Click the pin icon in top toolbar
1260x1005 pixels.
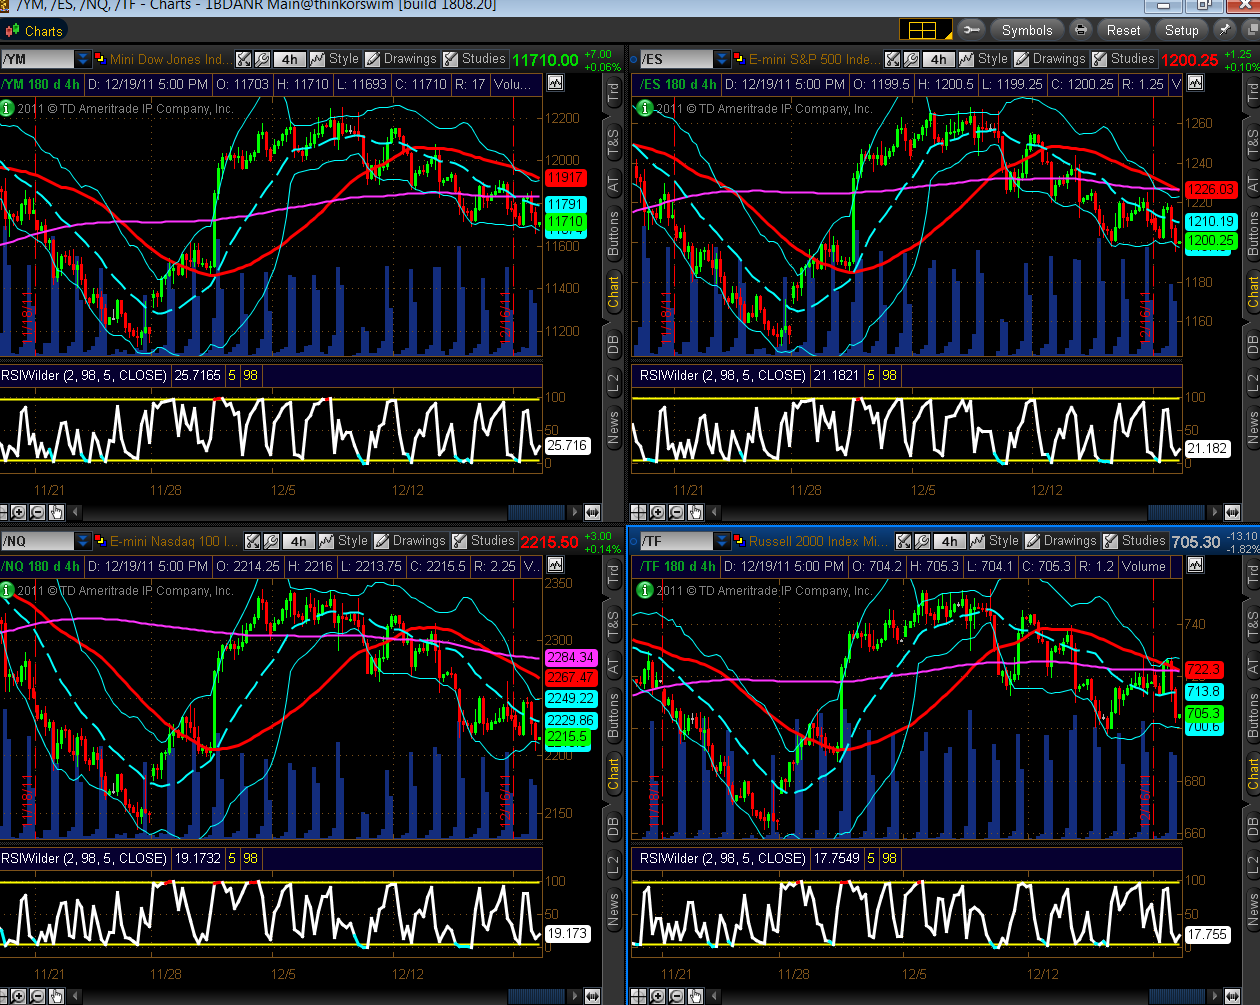click(1224, 30)
